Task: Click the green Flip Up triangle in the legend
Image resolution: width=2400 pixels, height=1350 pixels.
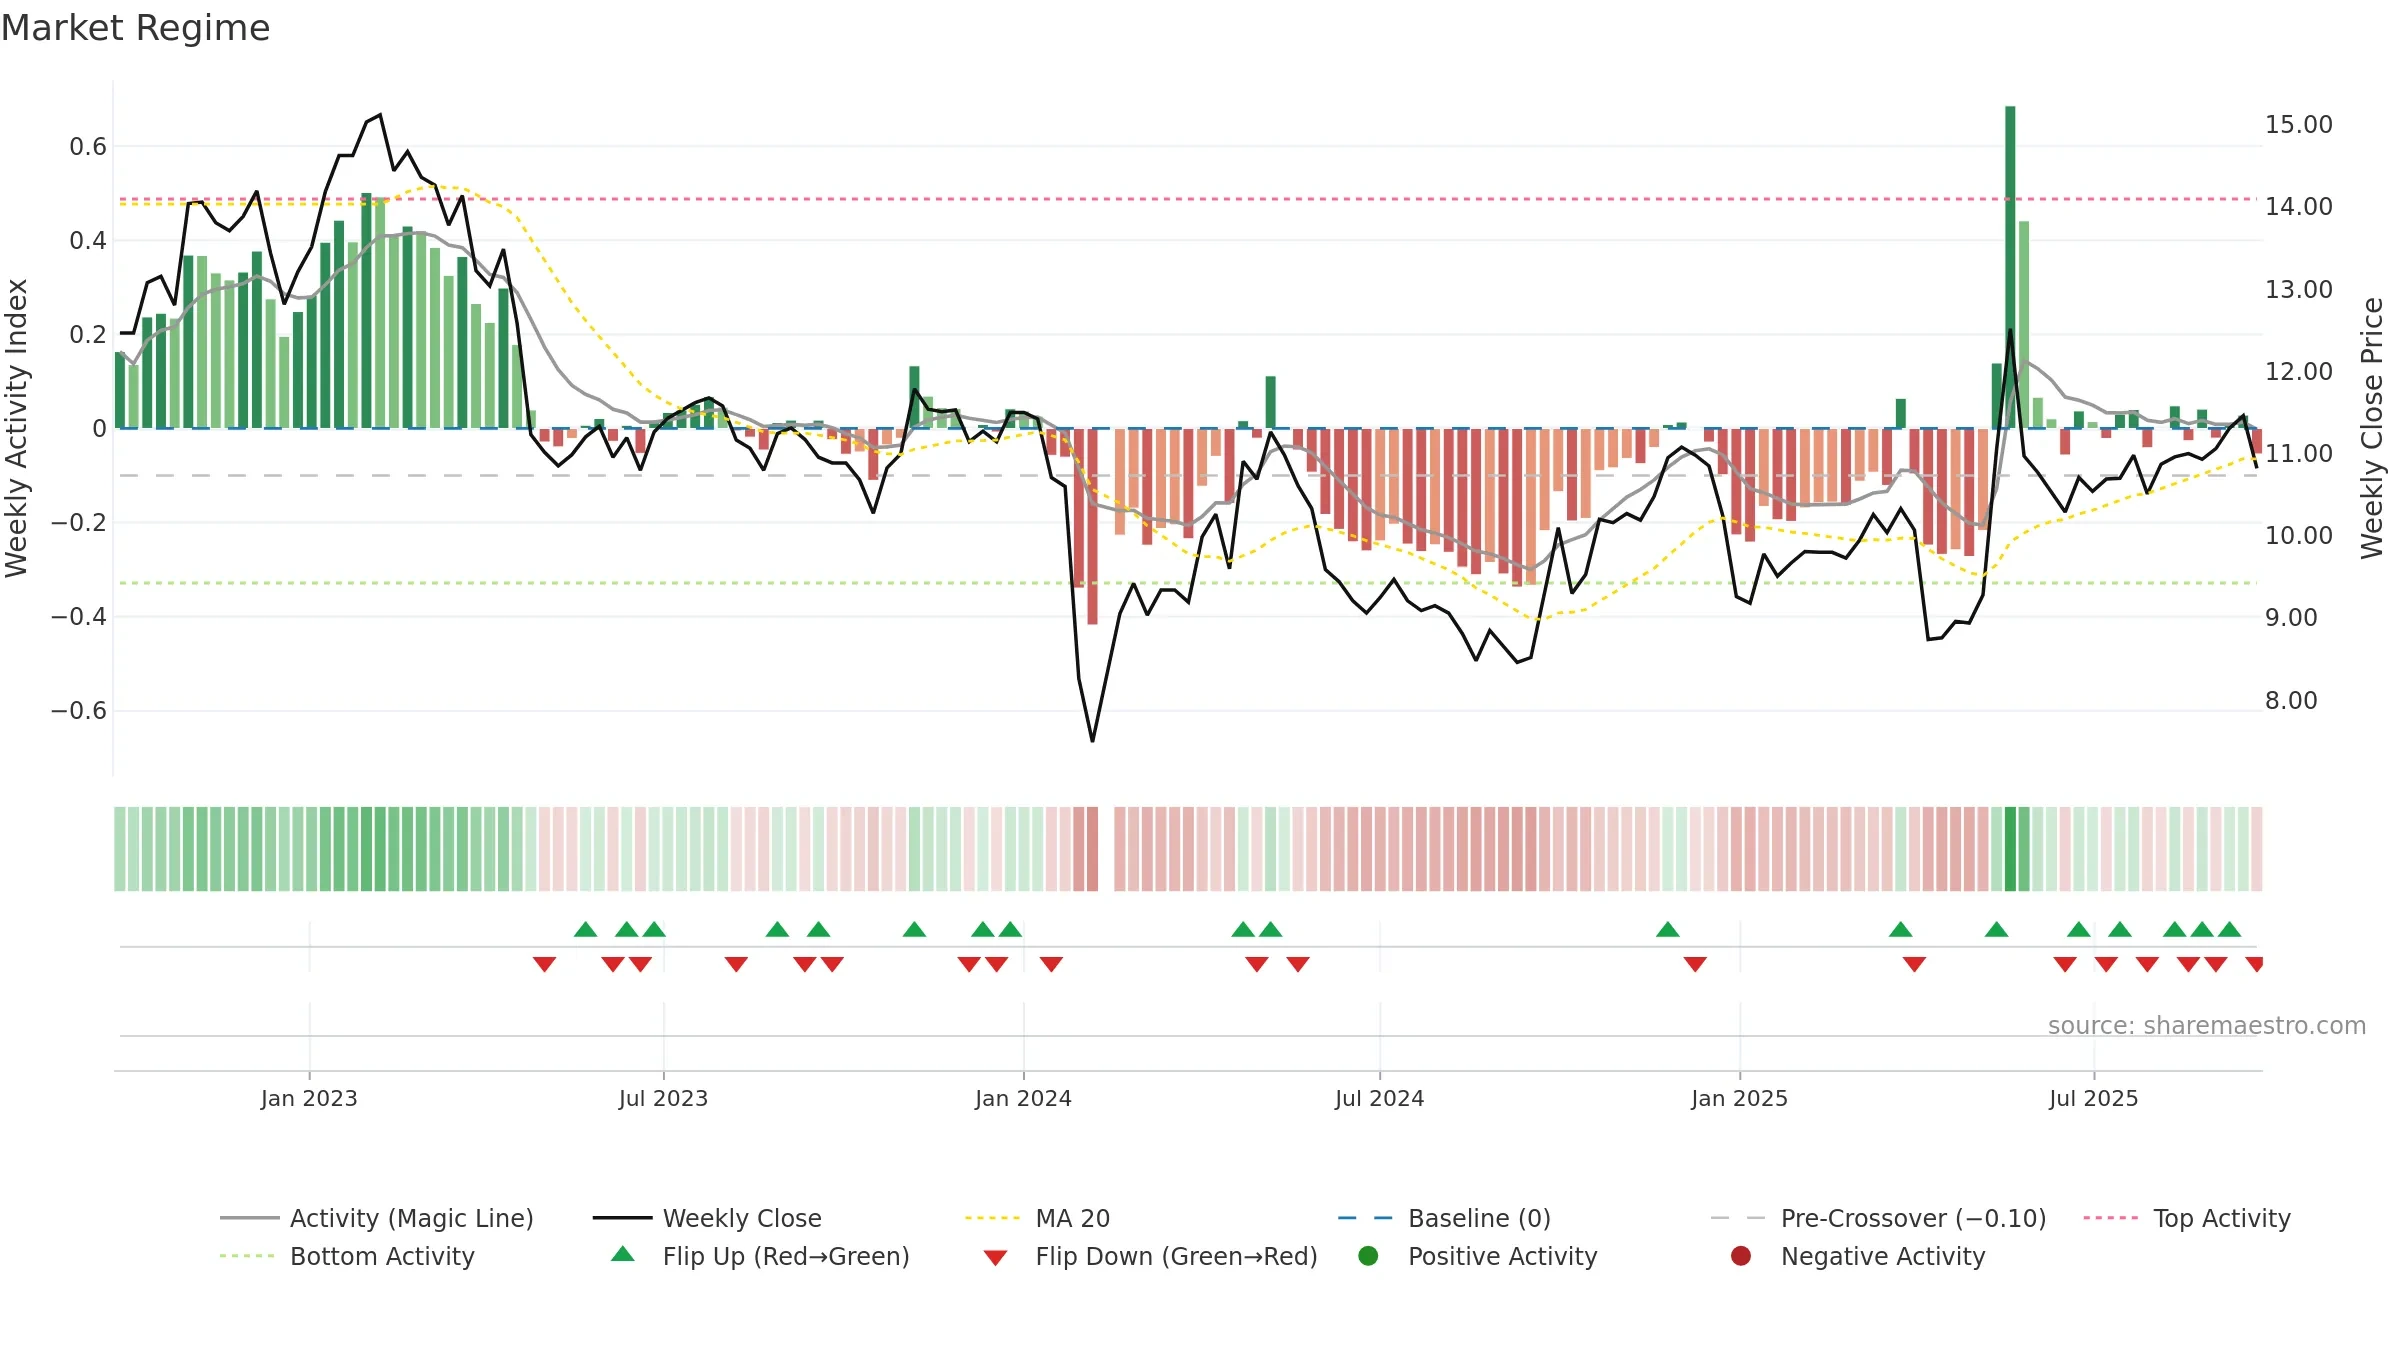Action: pyautogui.click(x=623, y=1254)
